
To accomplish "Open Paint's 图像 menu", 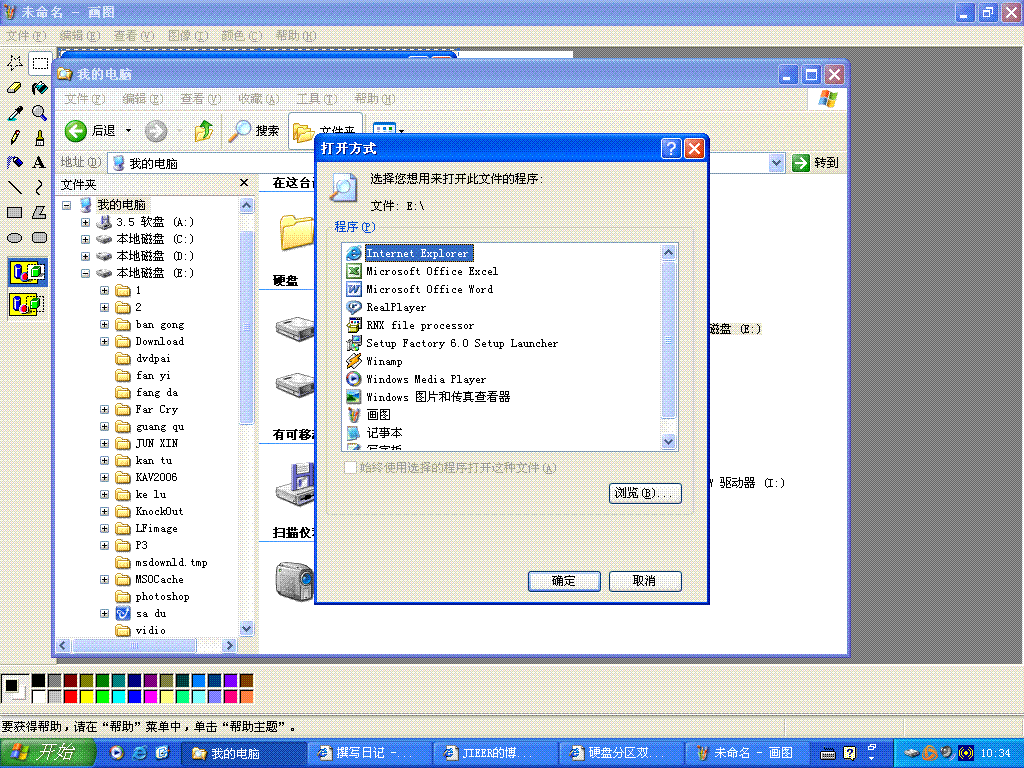I will point(188,36).
